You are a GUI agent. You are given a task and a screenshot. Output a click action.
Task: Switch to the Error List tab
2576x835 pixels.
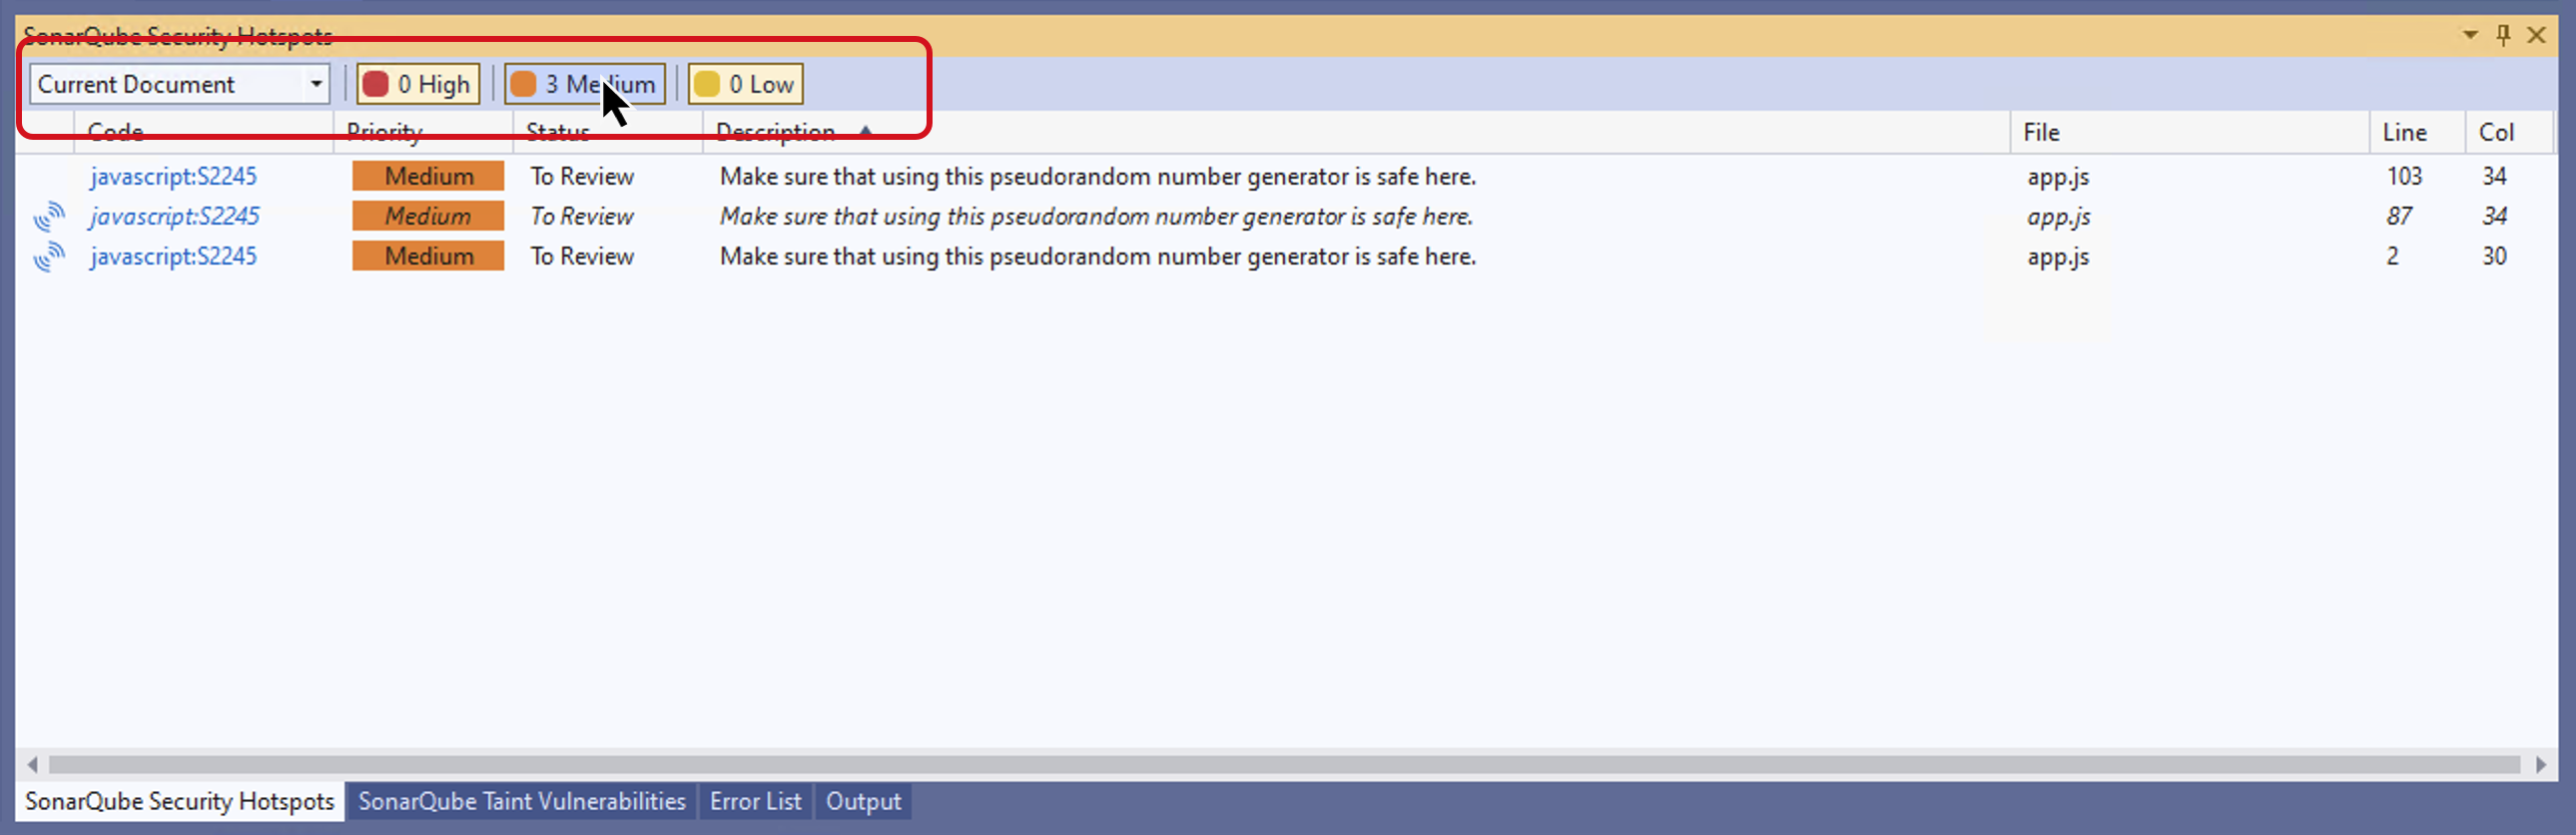pos(755,801)
